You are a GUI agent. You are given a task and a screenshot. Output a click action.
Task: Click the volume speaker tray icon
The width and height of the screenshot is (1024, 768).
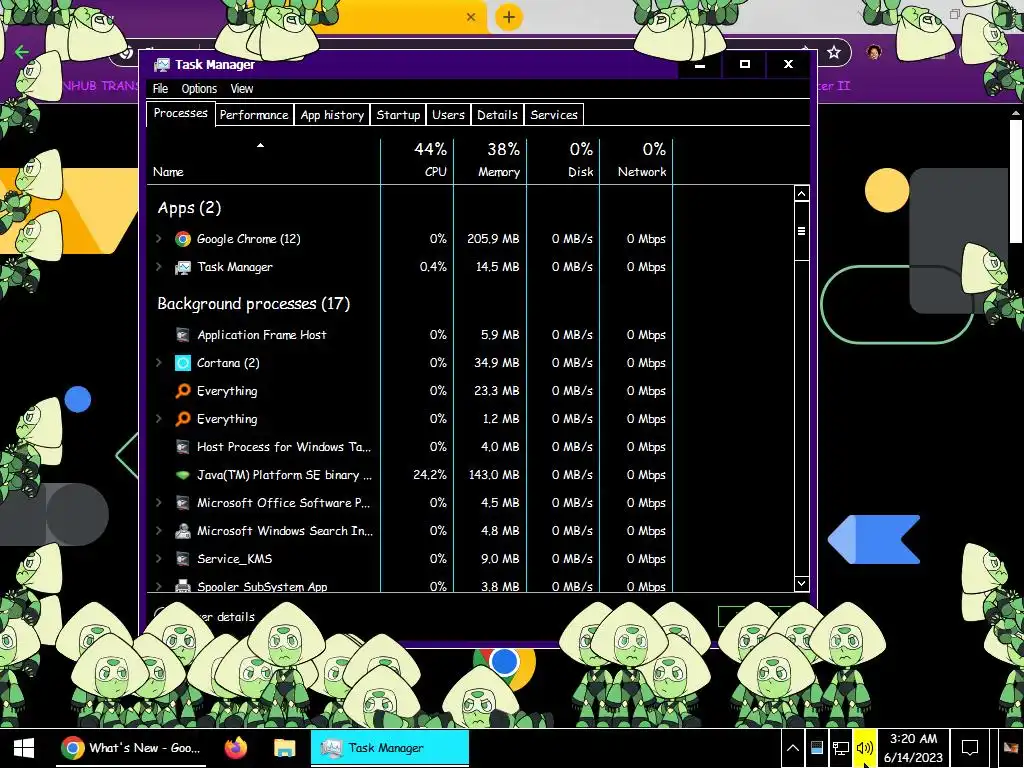point(865,748)
